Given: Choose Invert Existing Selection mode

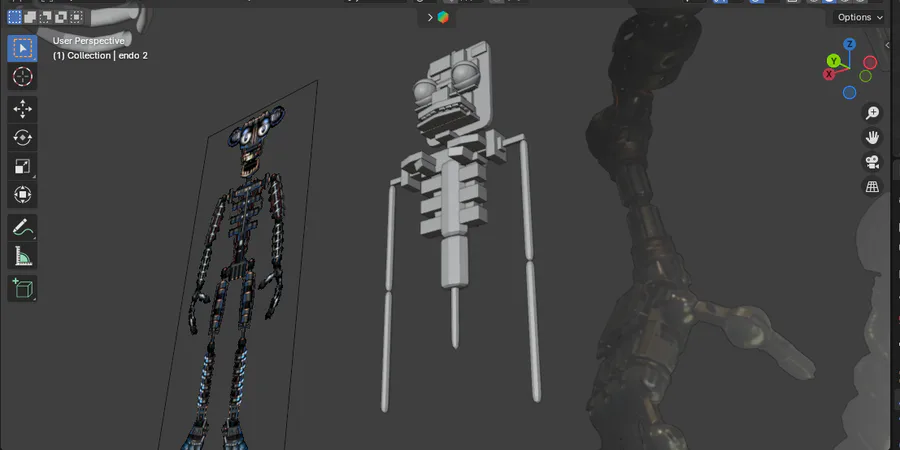Looking at the screenshot, I should 61,17.
